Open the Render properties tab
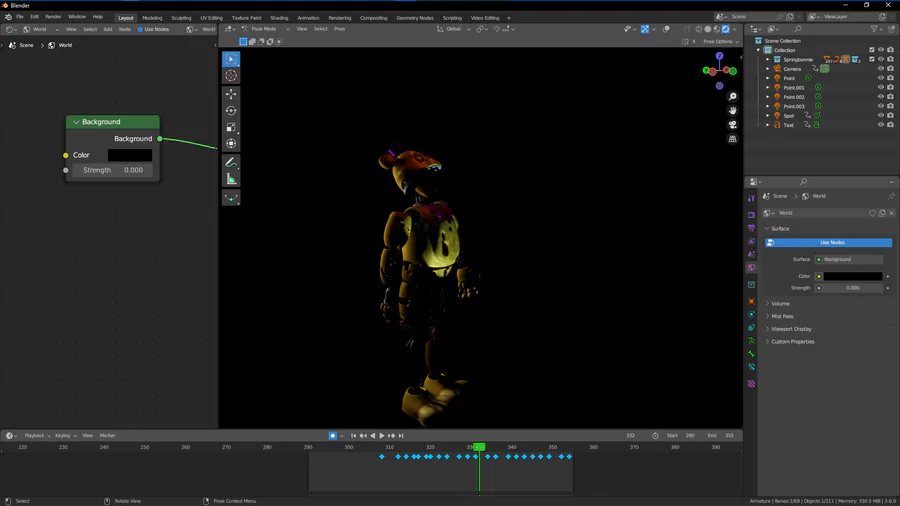 tap(751, 215)
